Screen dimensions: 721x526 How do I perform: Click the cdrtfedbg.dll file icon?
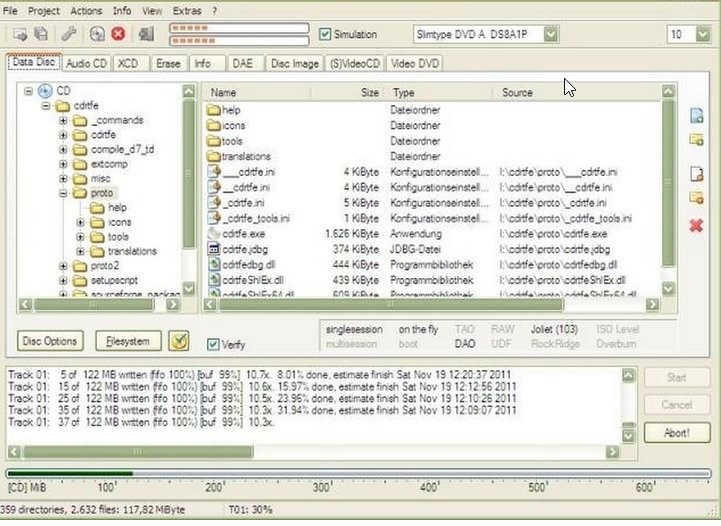coord(214,264)
